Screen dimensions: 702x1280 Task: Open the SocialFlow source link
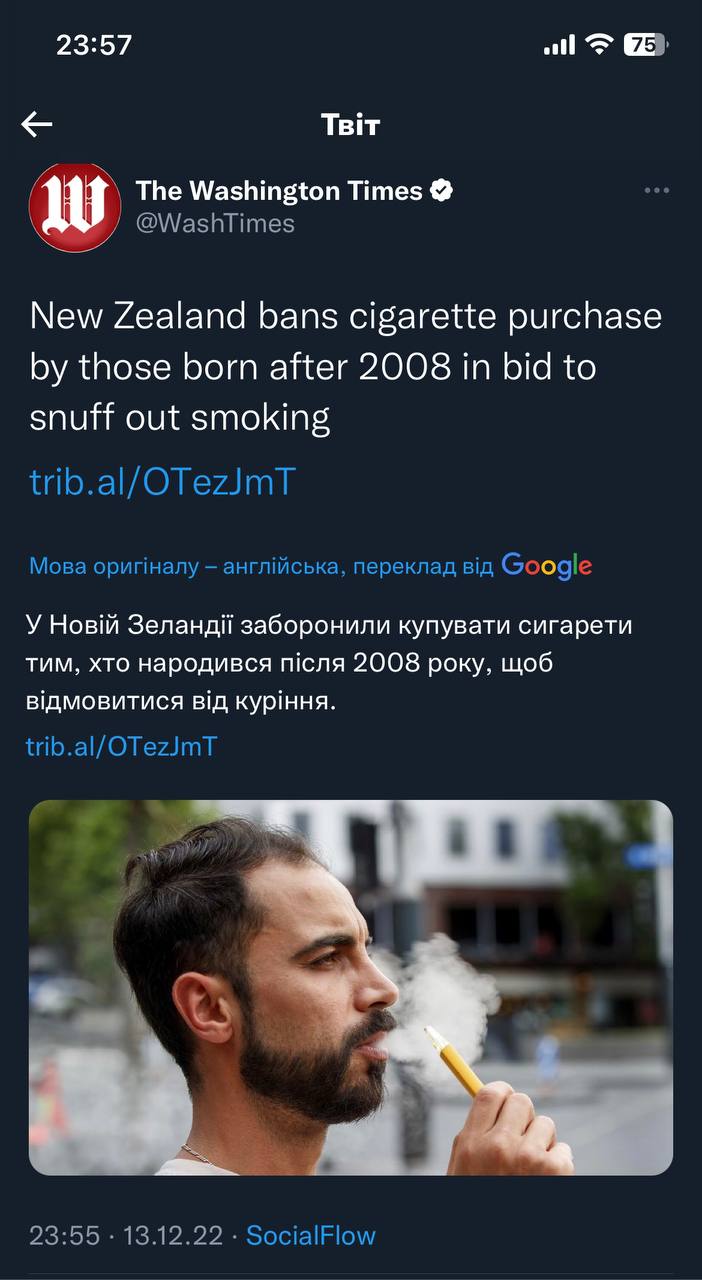[x=311, y=1235]
